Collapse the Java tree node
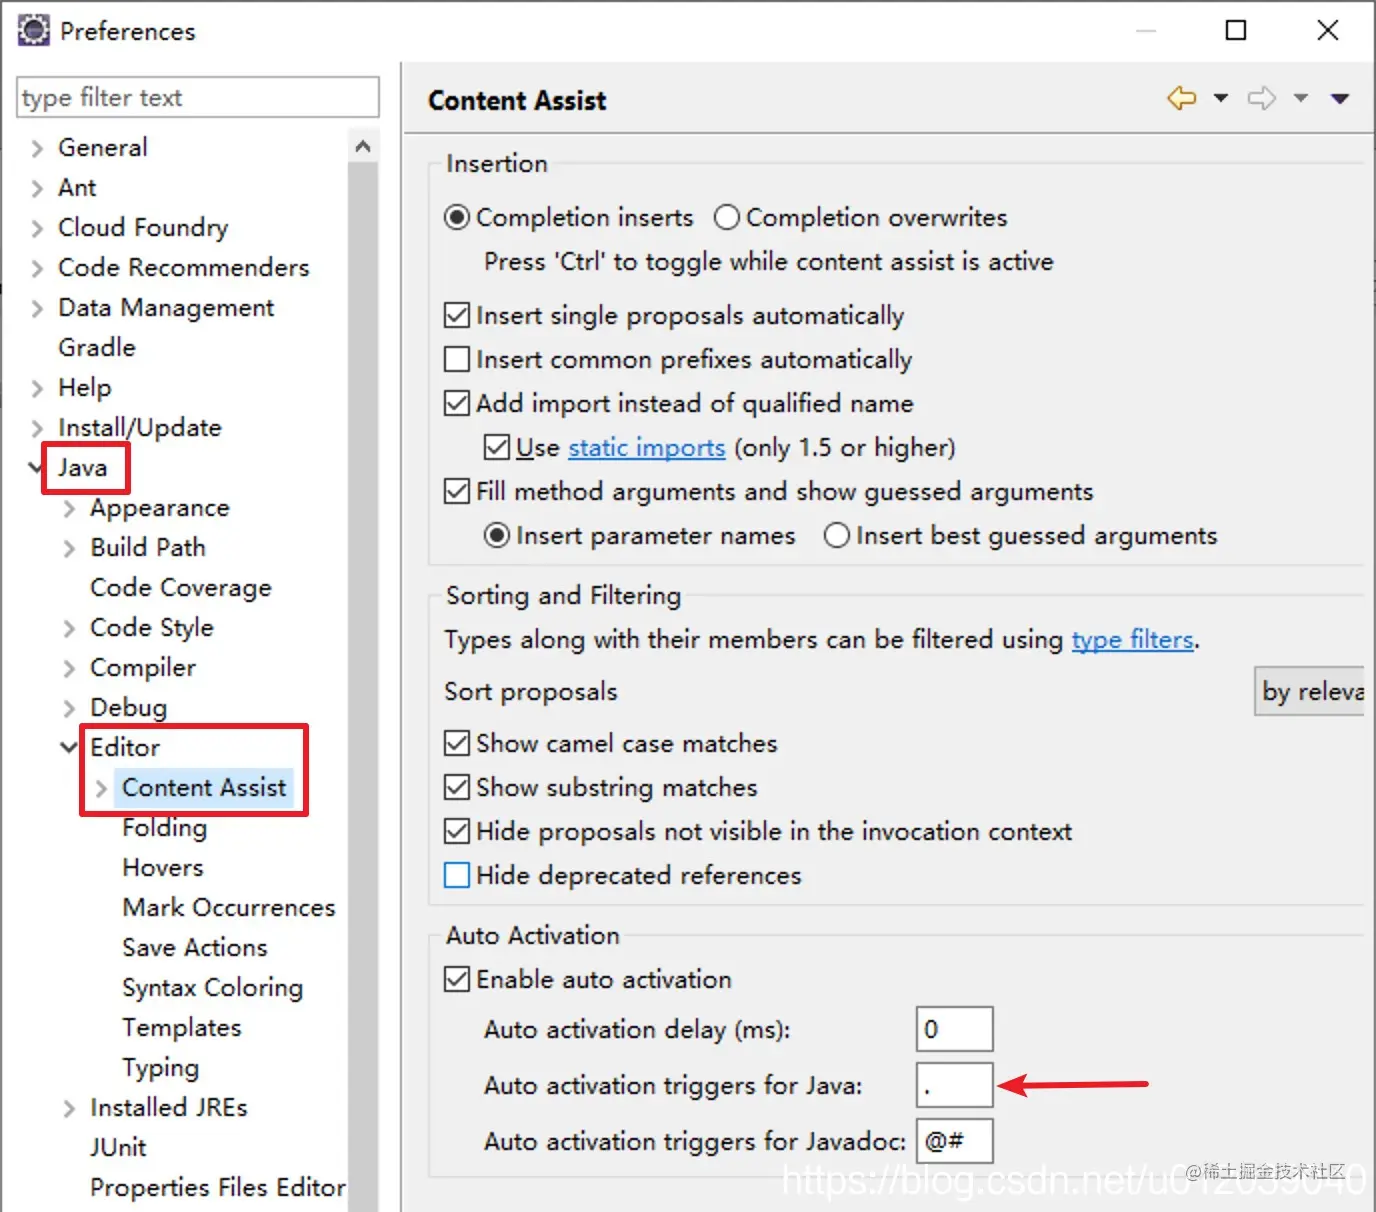This screenshot has height=1212, width=1376. (x=36, y=467)
